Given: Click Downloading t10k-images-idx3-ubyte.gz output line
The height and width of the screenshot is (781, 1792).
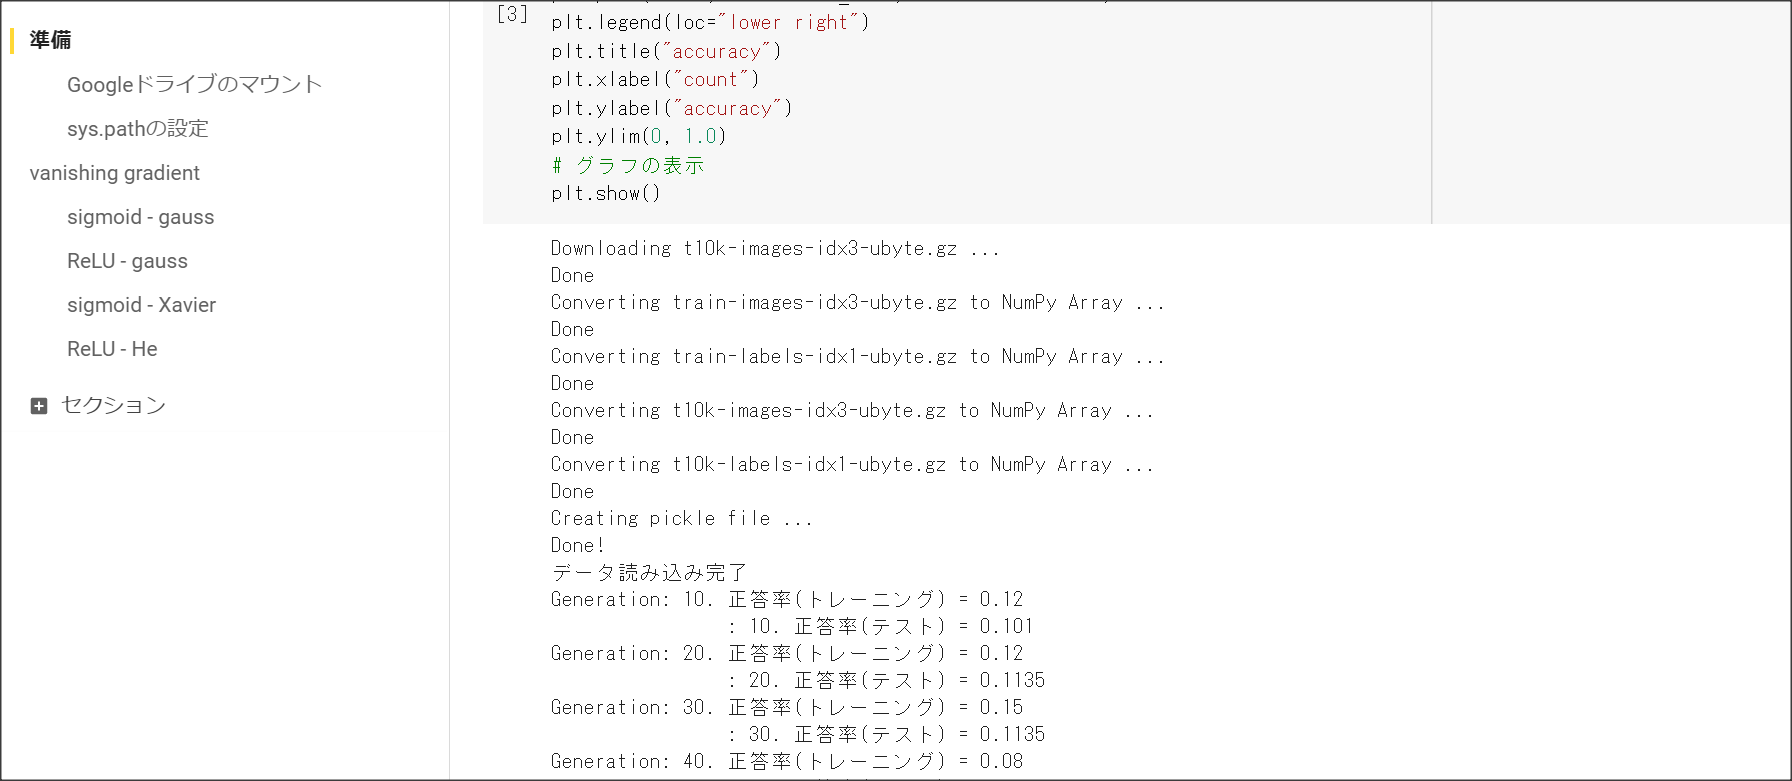Looking at the screenshot, I should 775,249.
